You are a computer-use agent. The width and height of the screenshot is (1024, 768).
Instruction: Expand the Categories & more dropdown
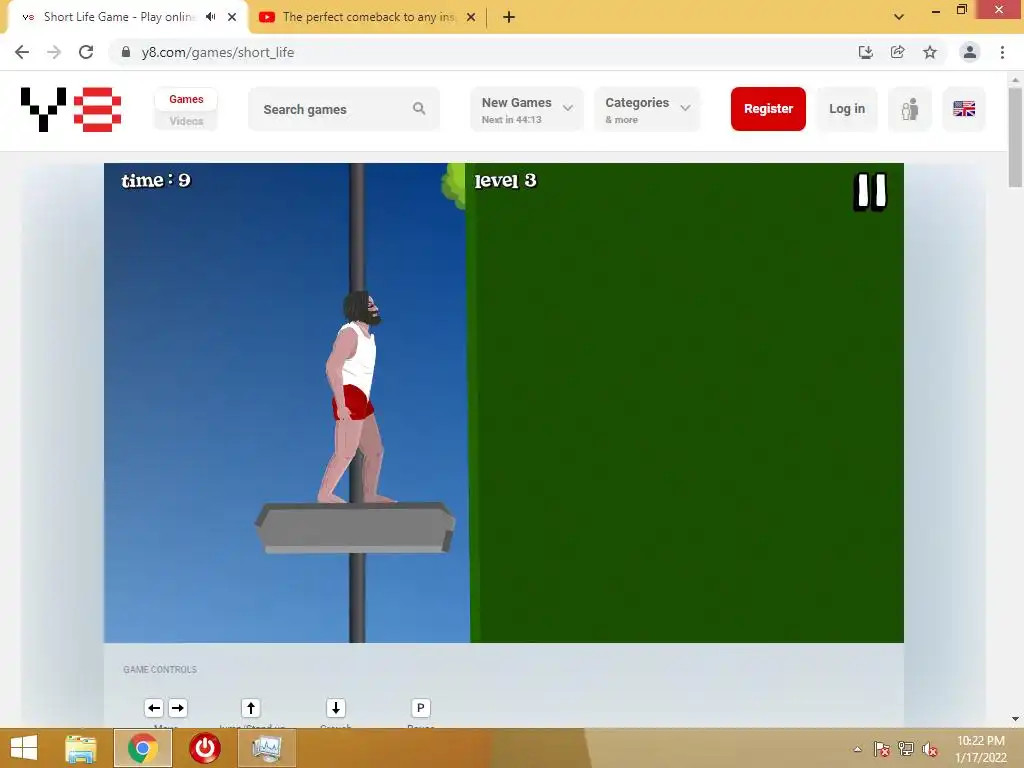coord(647,109)
